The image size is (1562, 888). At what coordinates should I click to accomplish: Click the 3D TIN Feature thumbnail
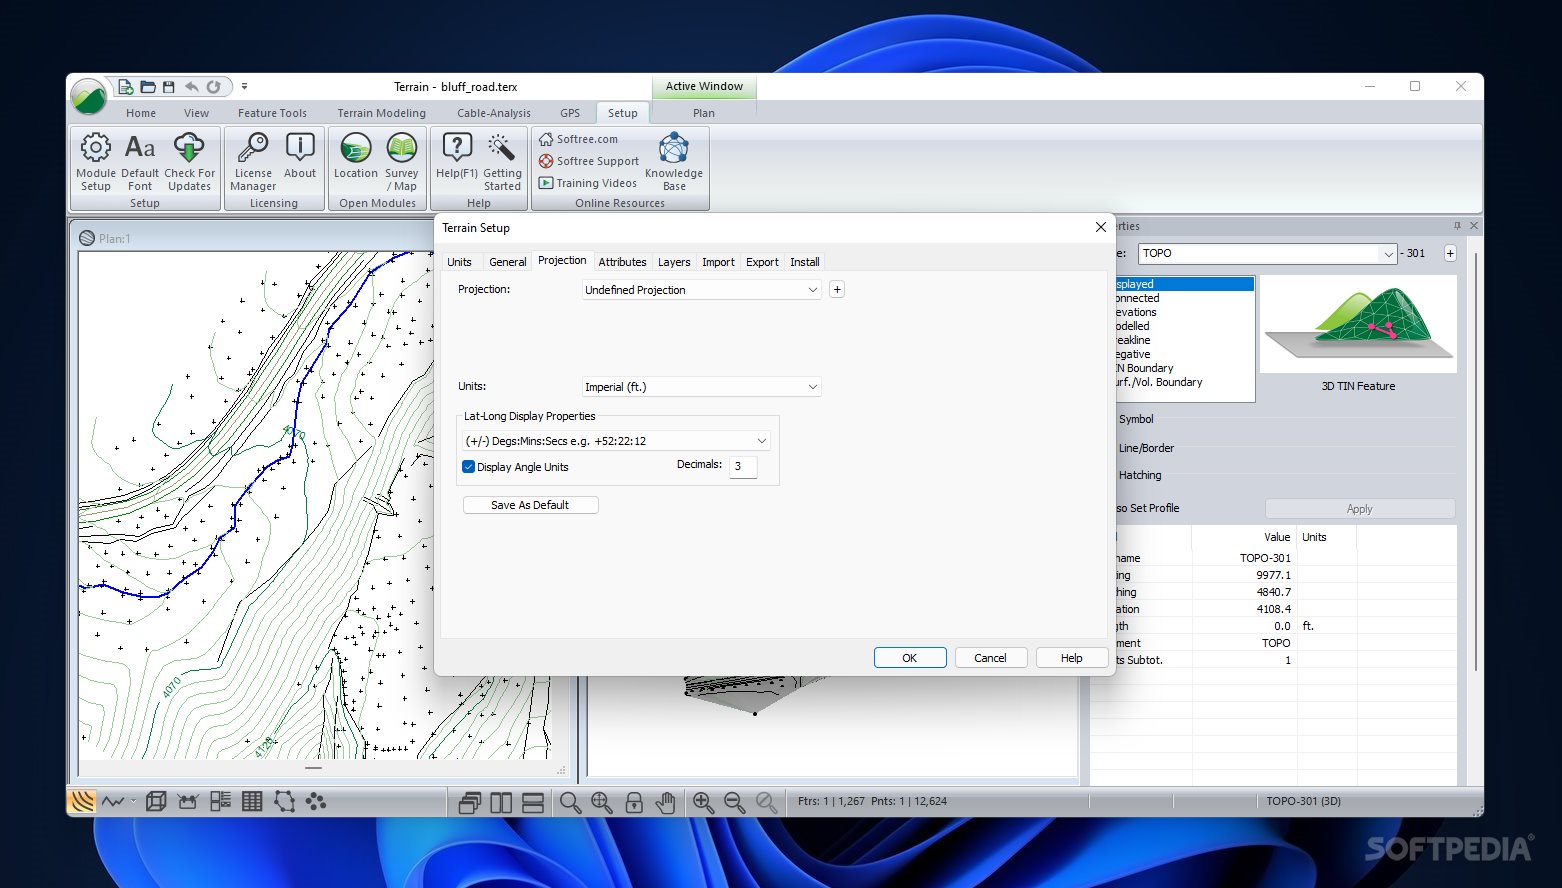[1358, 325]
